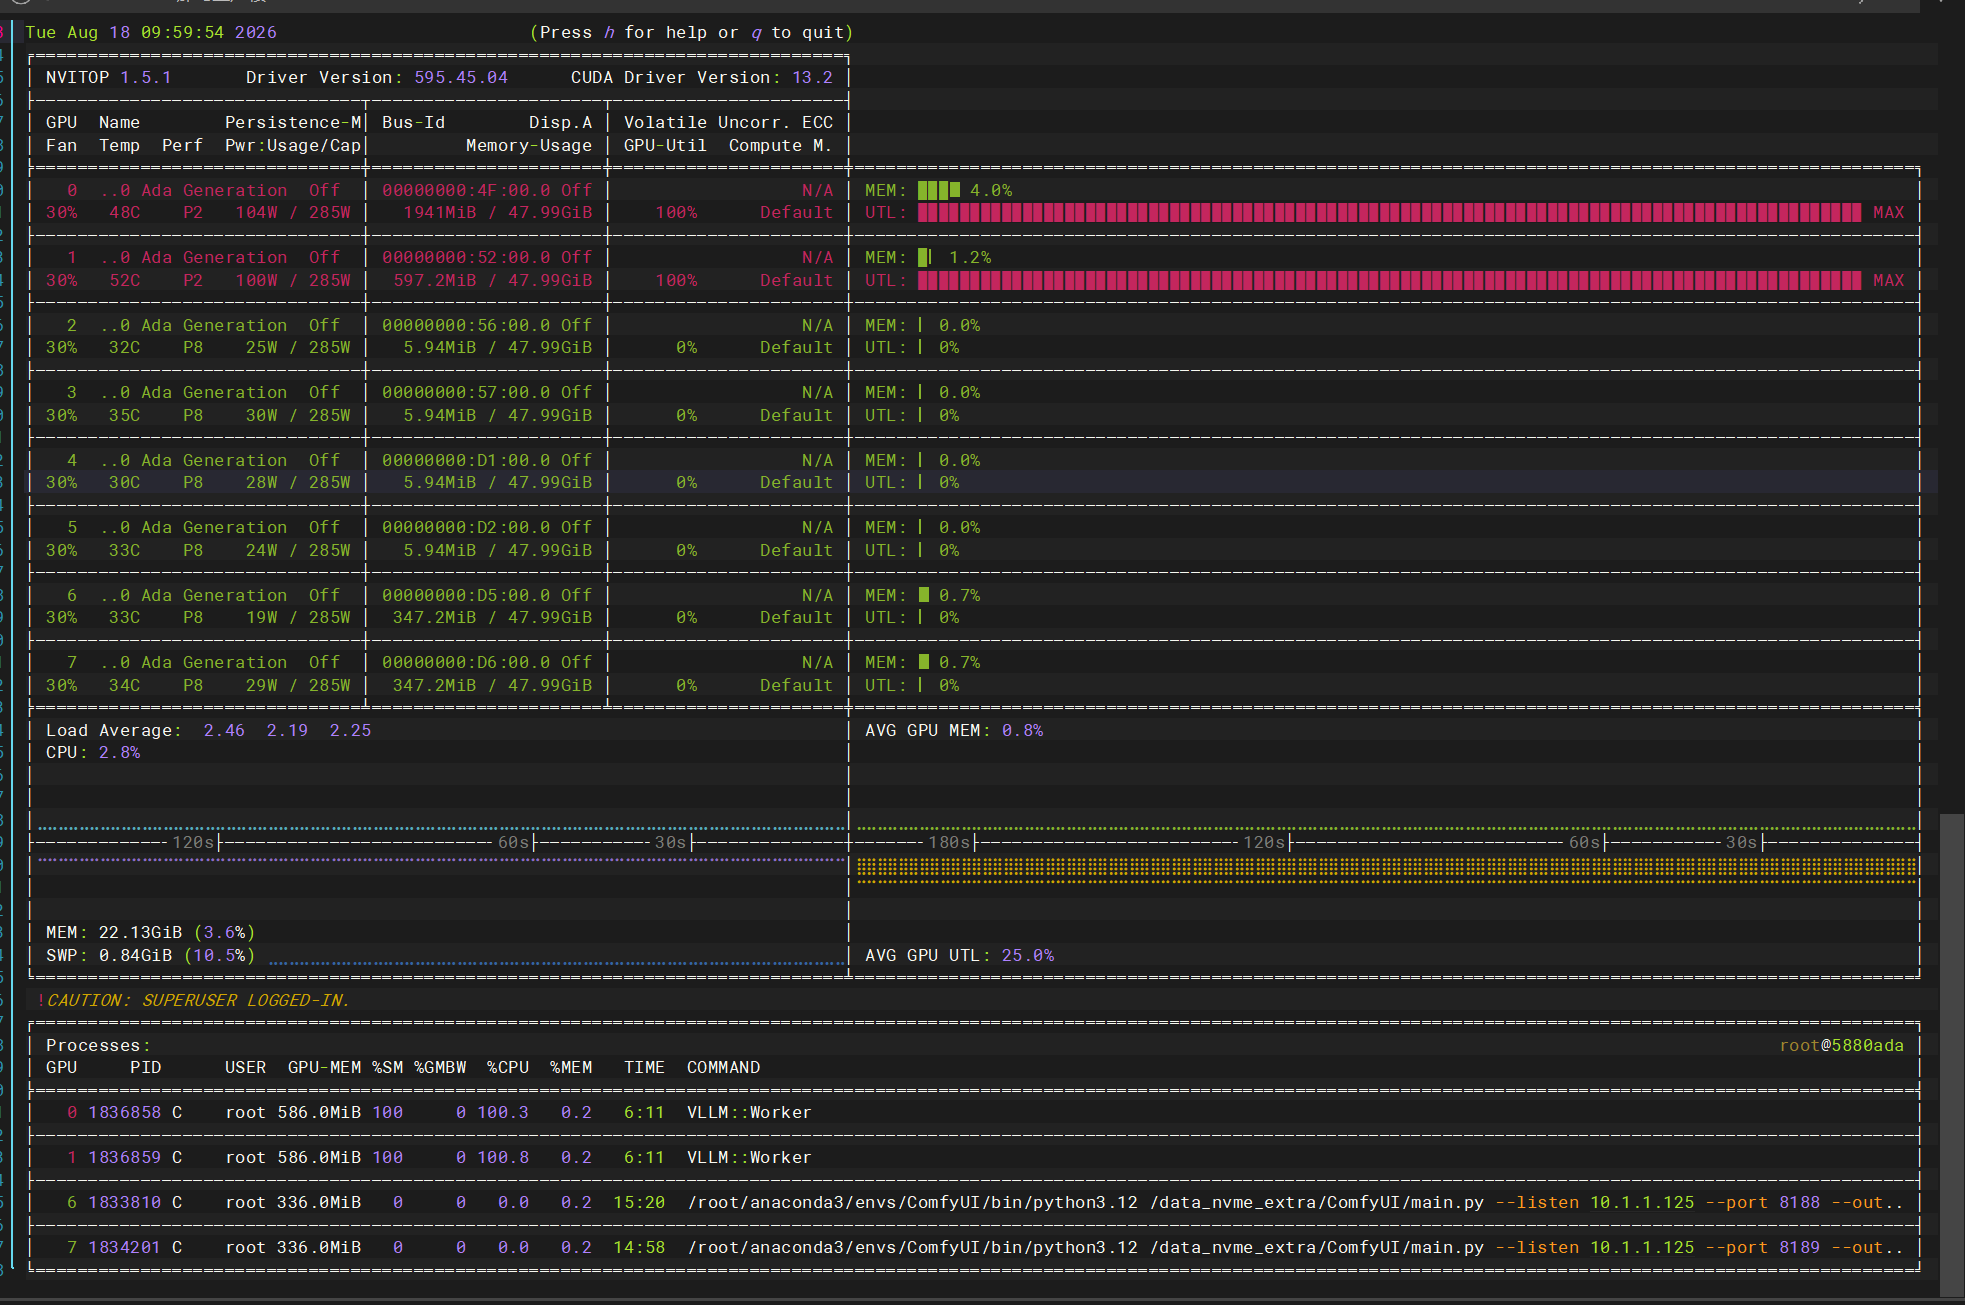The width and height of the screenshot is (1965, 1305).
Task: Click the '%CPU' column header in Processes
Action: pos(508,1068)
